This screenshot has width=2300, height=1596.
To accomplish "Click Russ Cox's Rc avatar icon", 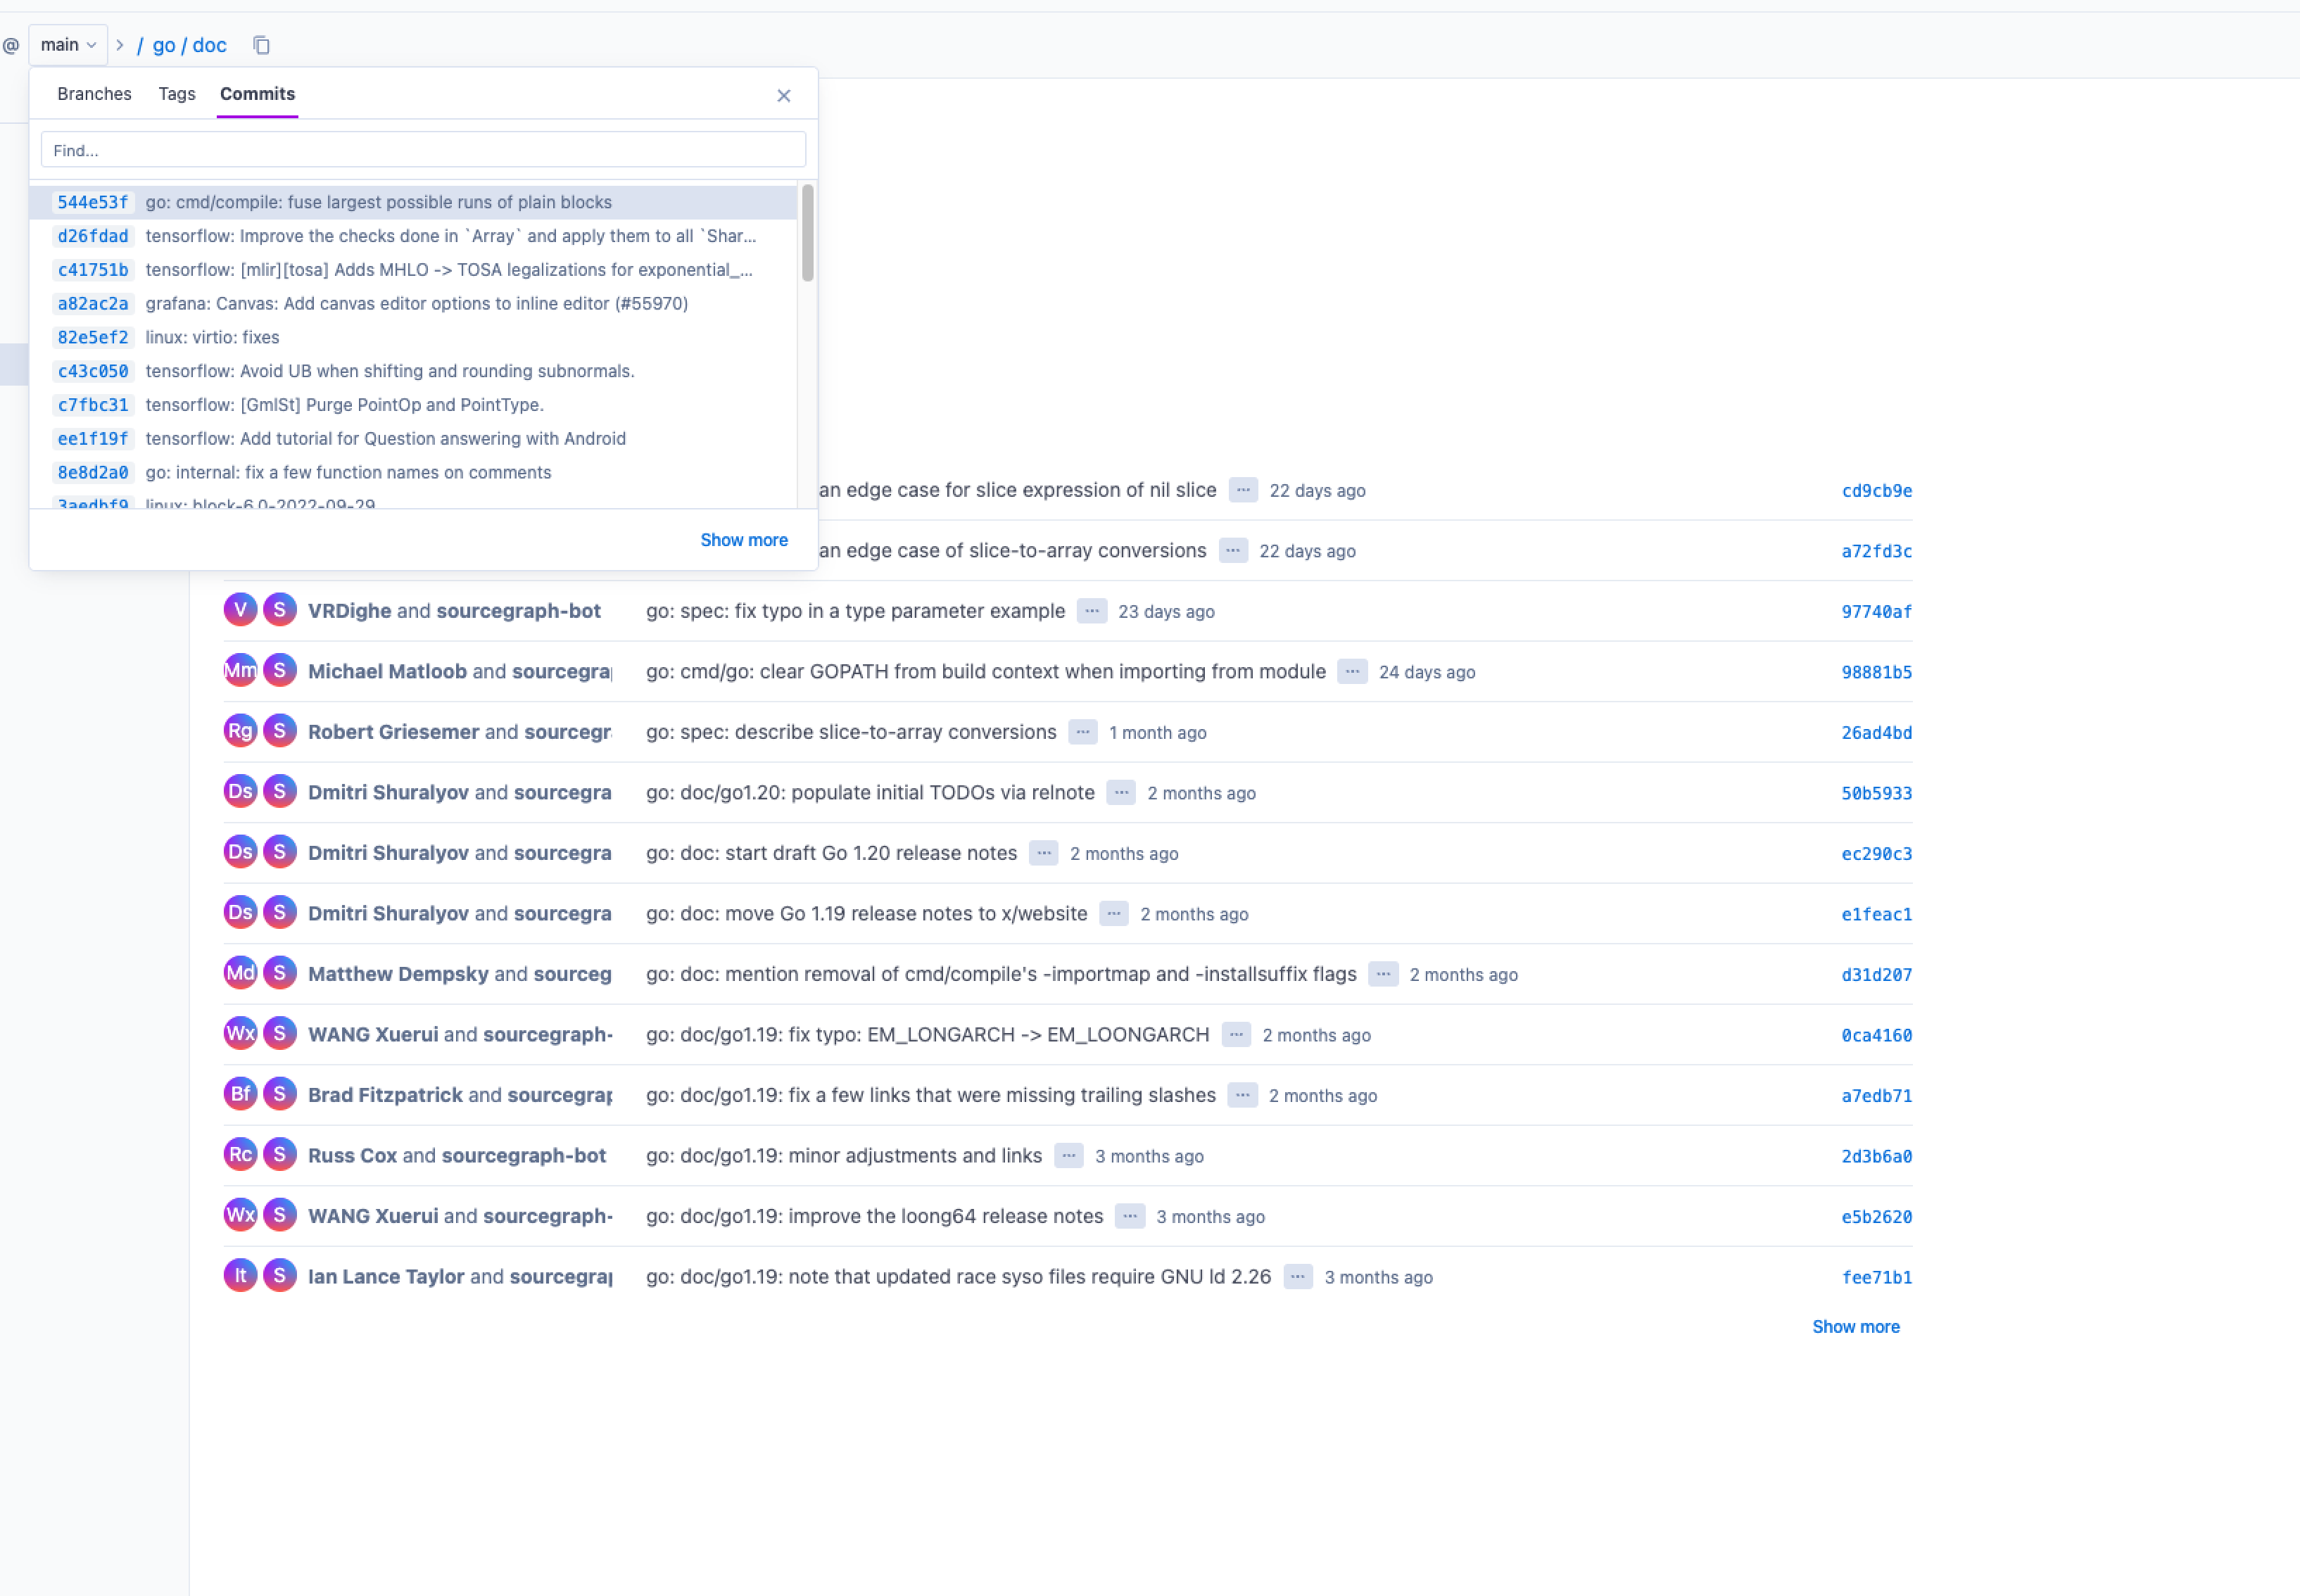I will [x=240, y=1154].
